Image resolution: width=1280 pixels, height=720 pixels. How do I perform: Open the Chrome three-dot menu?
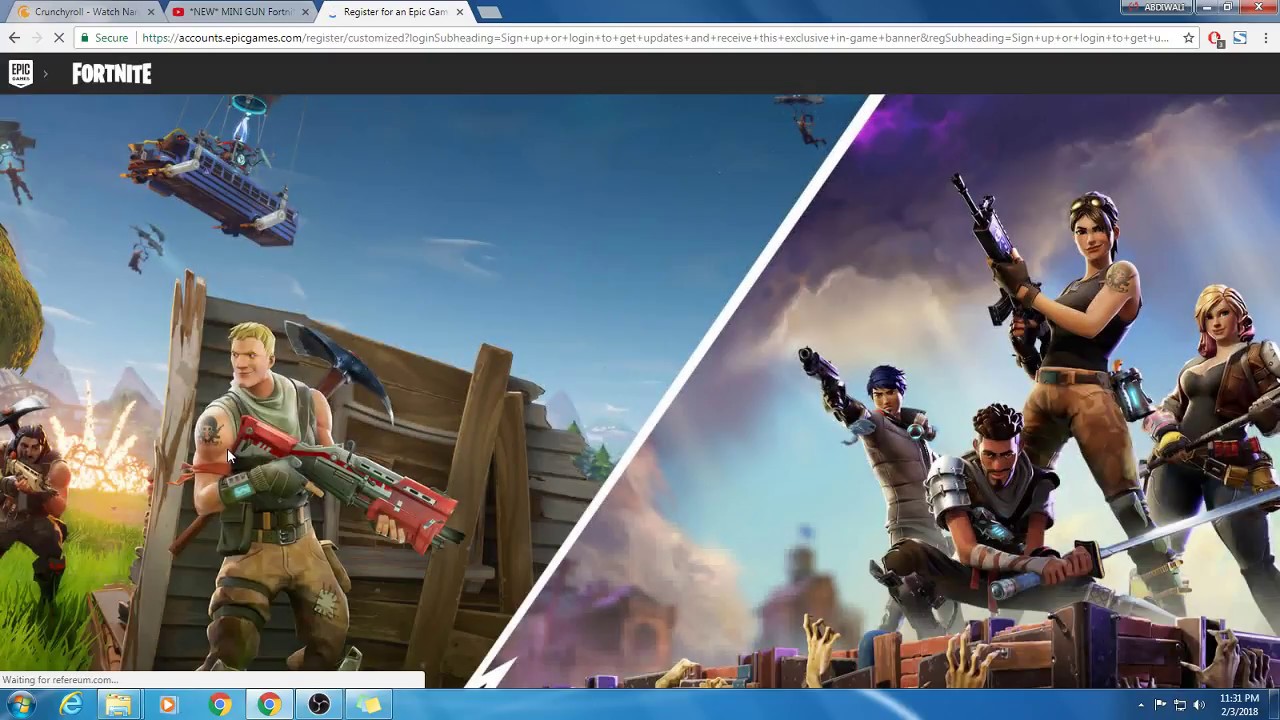(1266, 38)
